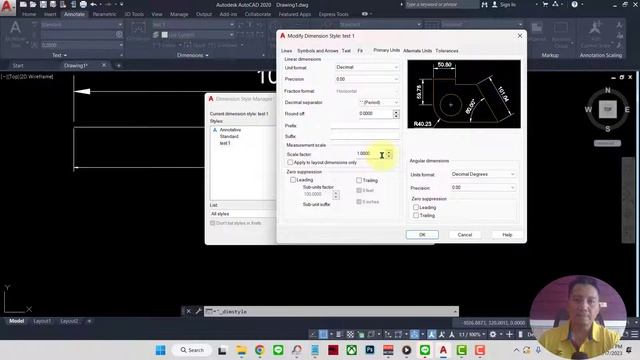This screenshot has height=360, width=640.
Task: Click the layer color swatch in ribbon
Action: (164, 35)
